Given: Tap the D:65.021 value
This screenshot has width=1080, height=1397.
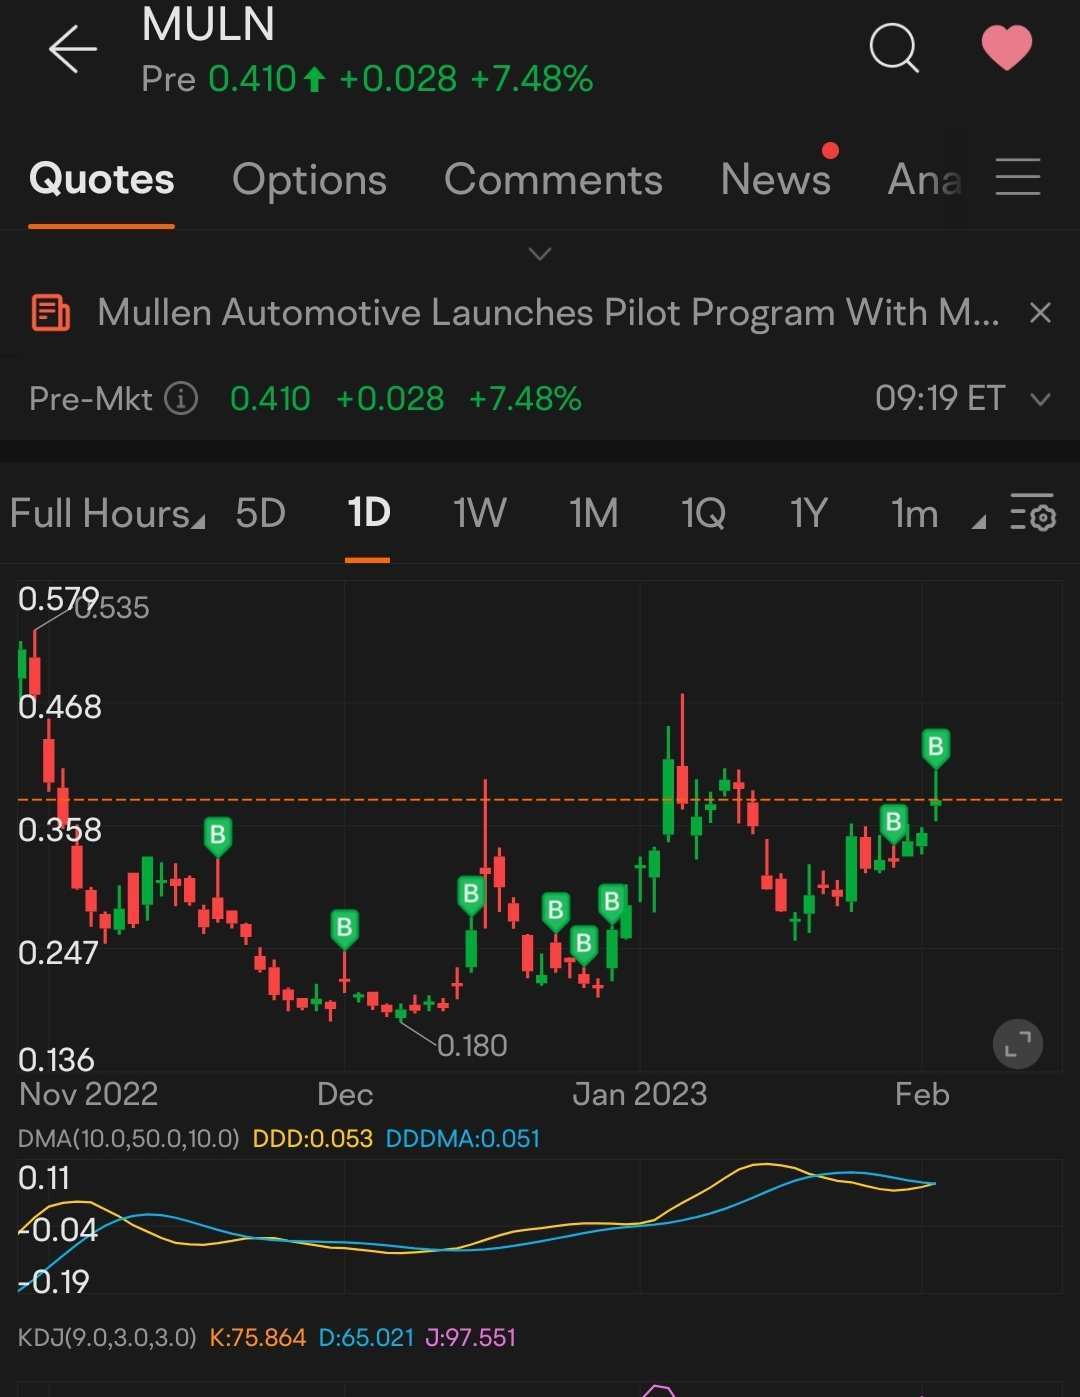Looking at the screenshot, I should (x=366, y=1338).
